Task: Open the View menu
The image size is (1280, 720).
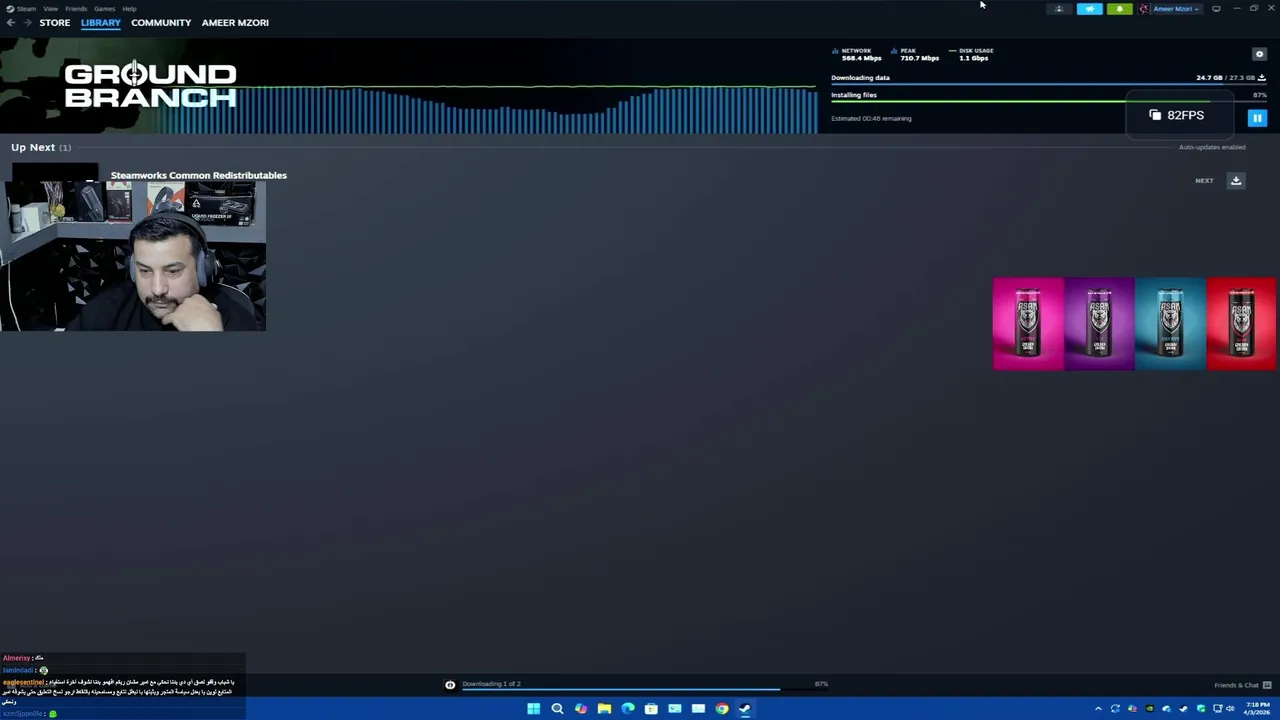Action: click(50, 8)
